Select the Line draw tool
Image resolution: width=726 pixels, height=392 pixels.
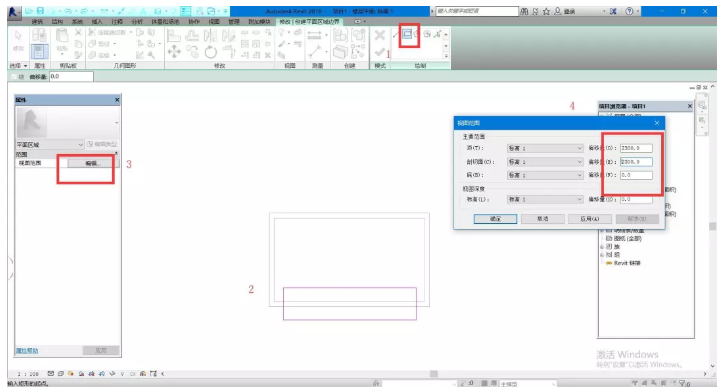(x=396, y=34)
